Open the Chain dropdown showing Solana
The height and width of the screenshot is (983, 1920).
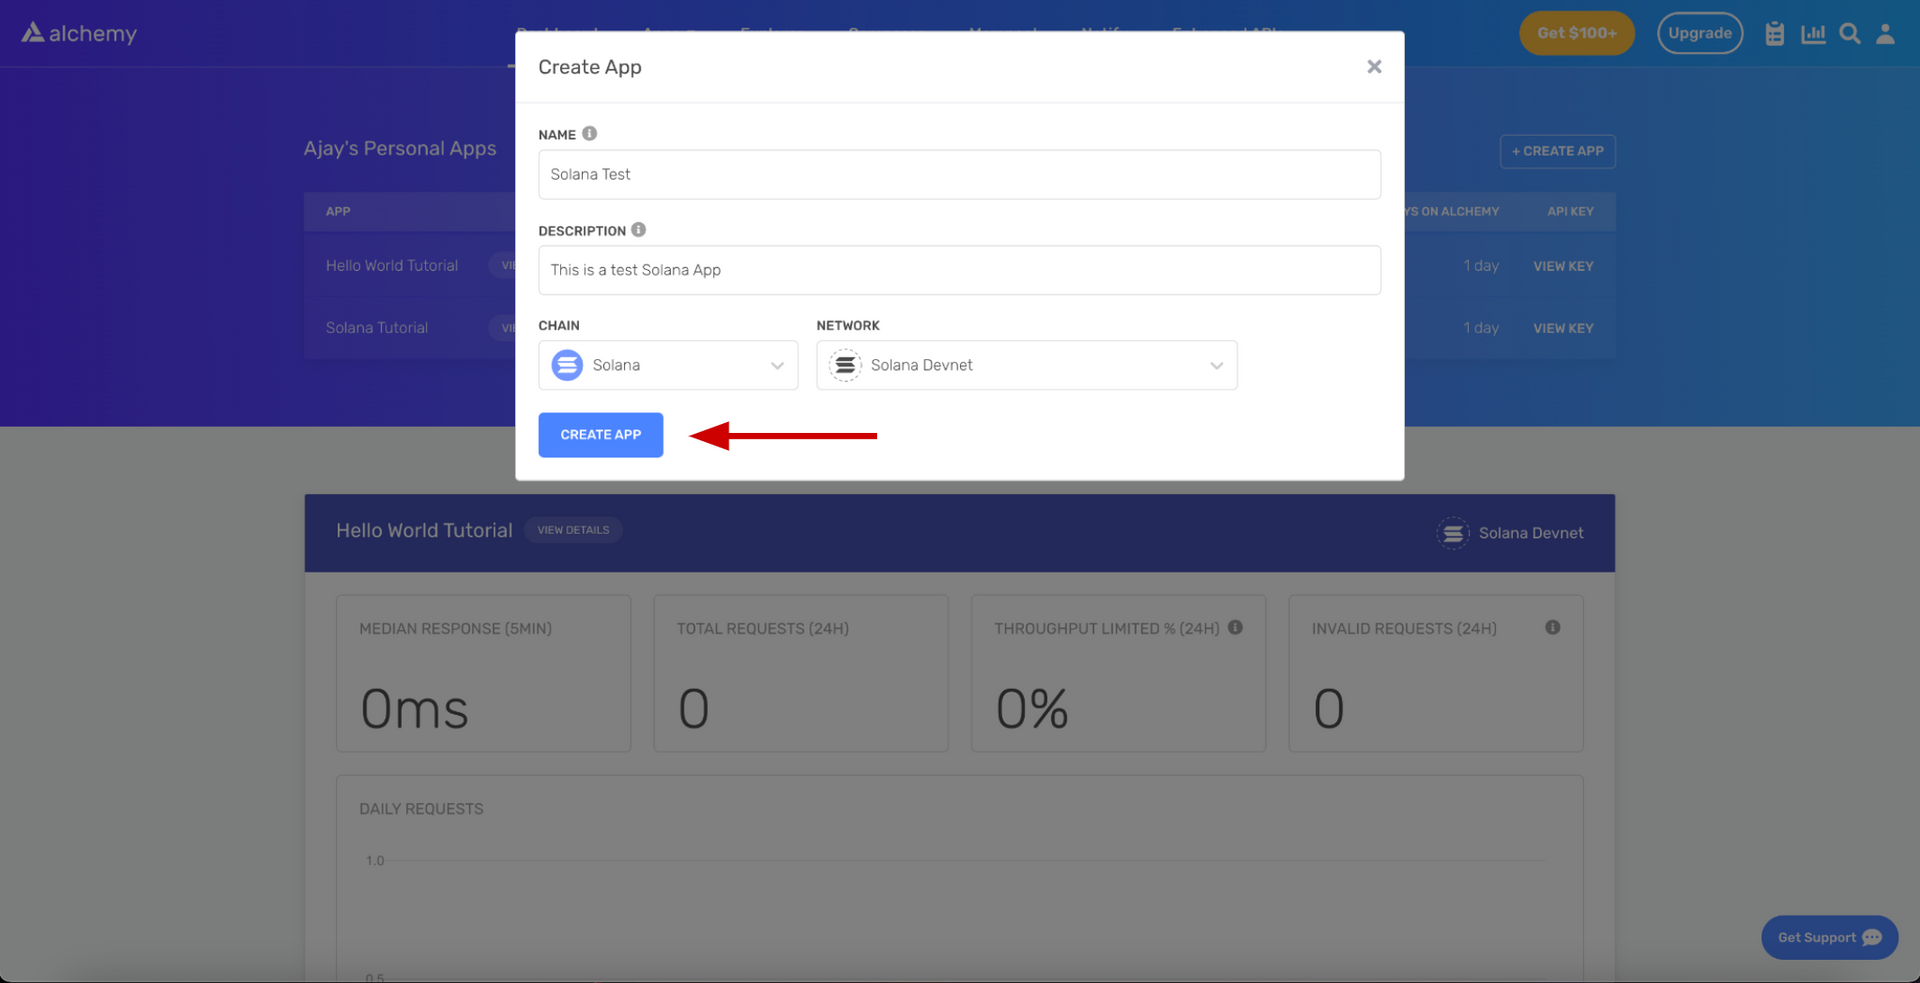[x=668, y=365]
